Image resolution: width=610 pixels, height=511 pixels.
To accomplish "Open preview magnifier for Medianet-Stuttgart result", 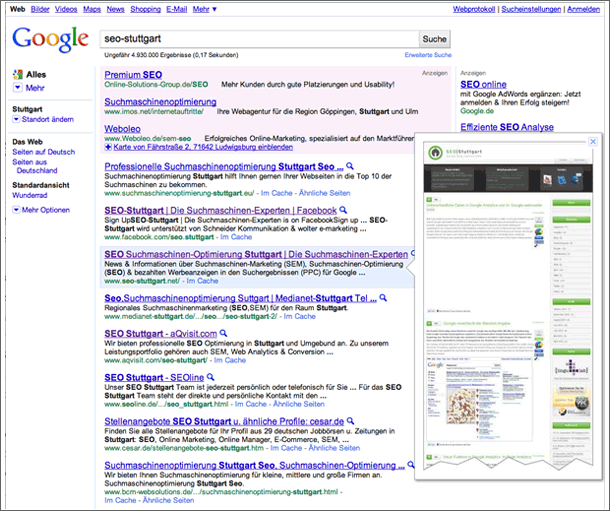I will 383,298.
